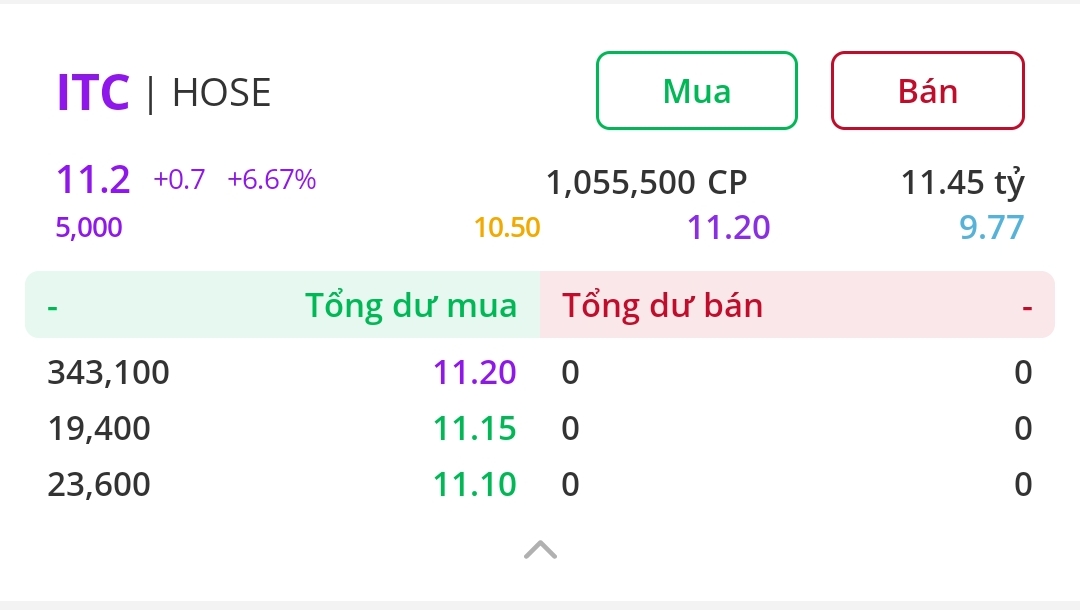Tap the HOSE exchange label

pos(221,93)
